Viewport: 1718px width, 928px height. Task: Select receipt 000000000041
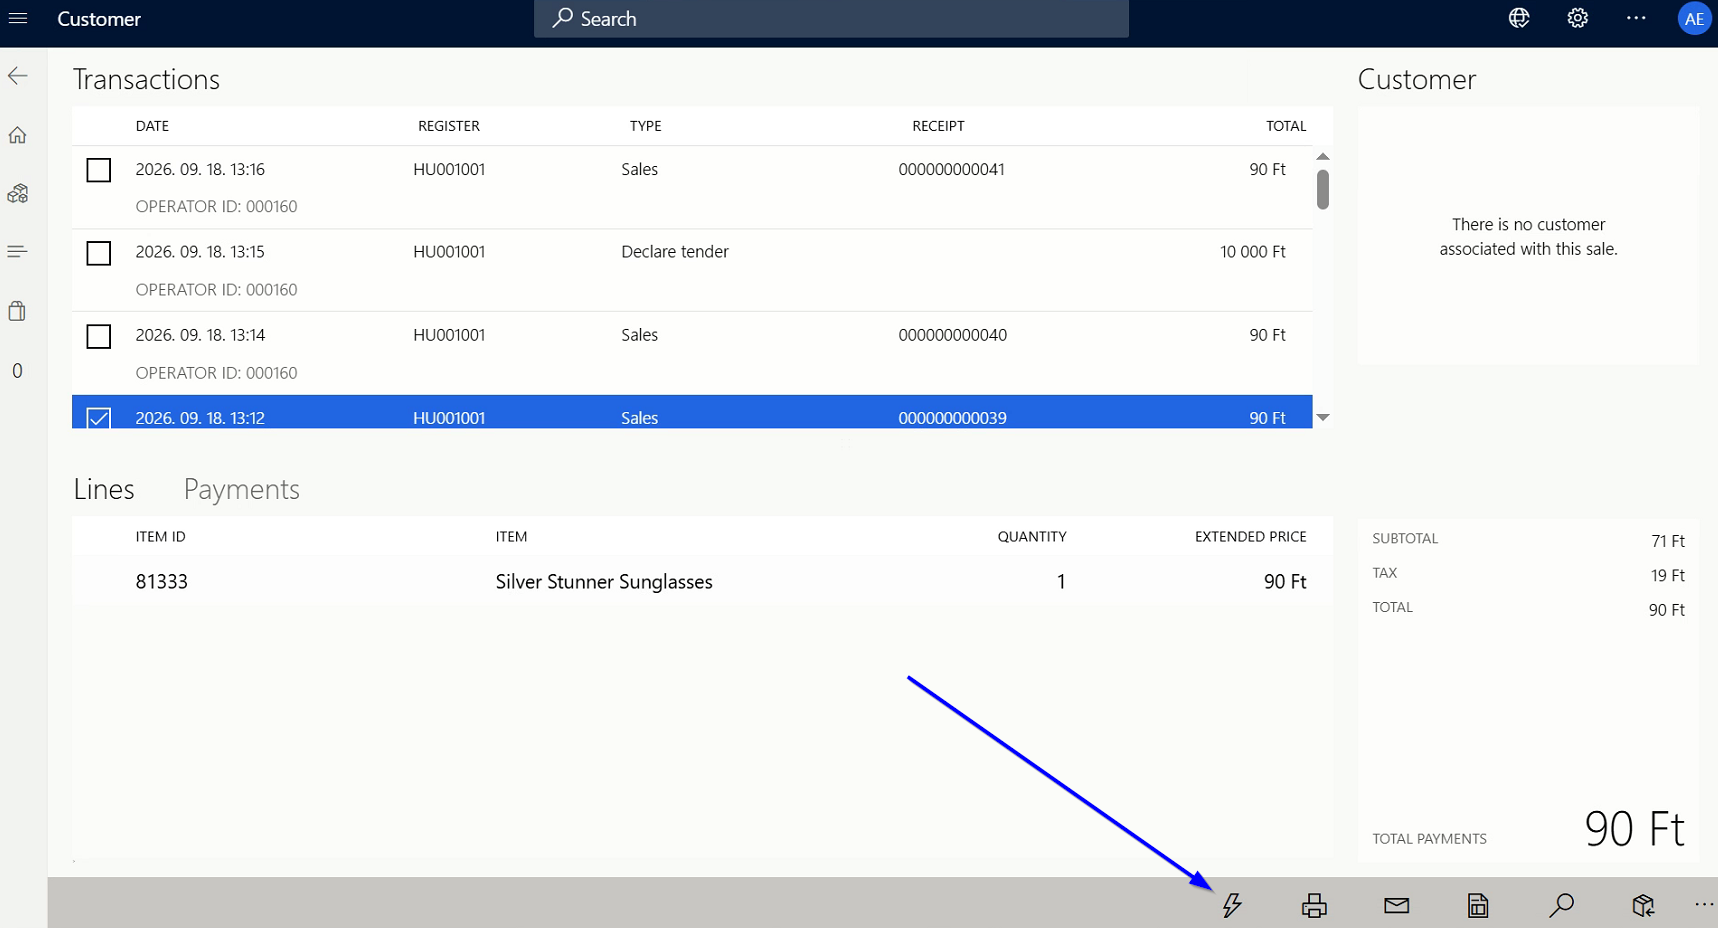(951, 170)
